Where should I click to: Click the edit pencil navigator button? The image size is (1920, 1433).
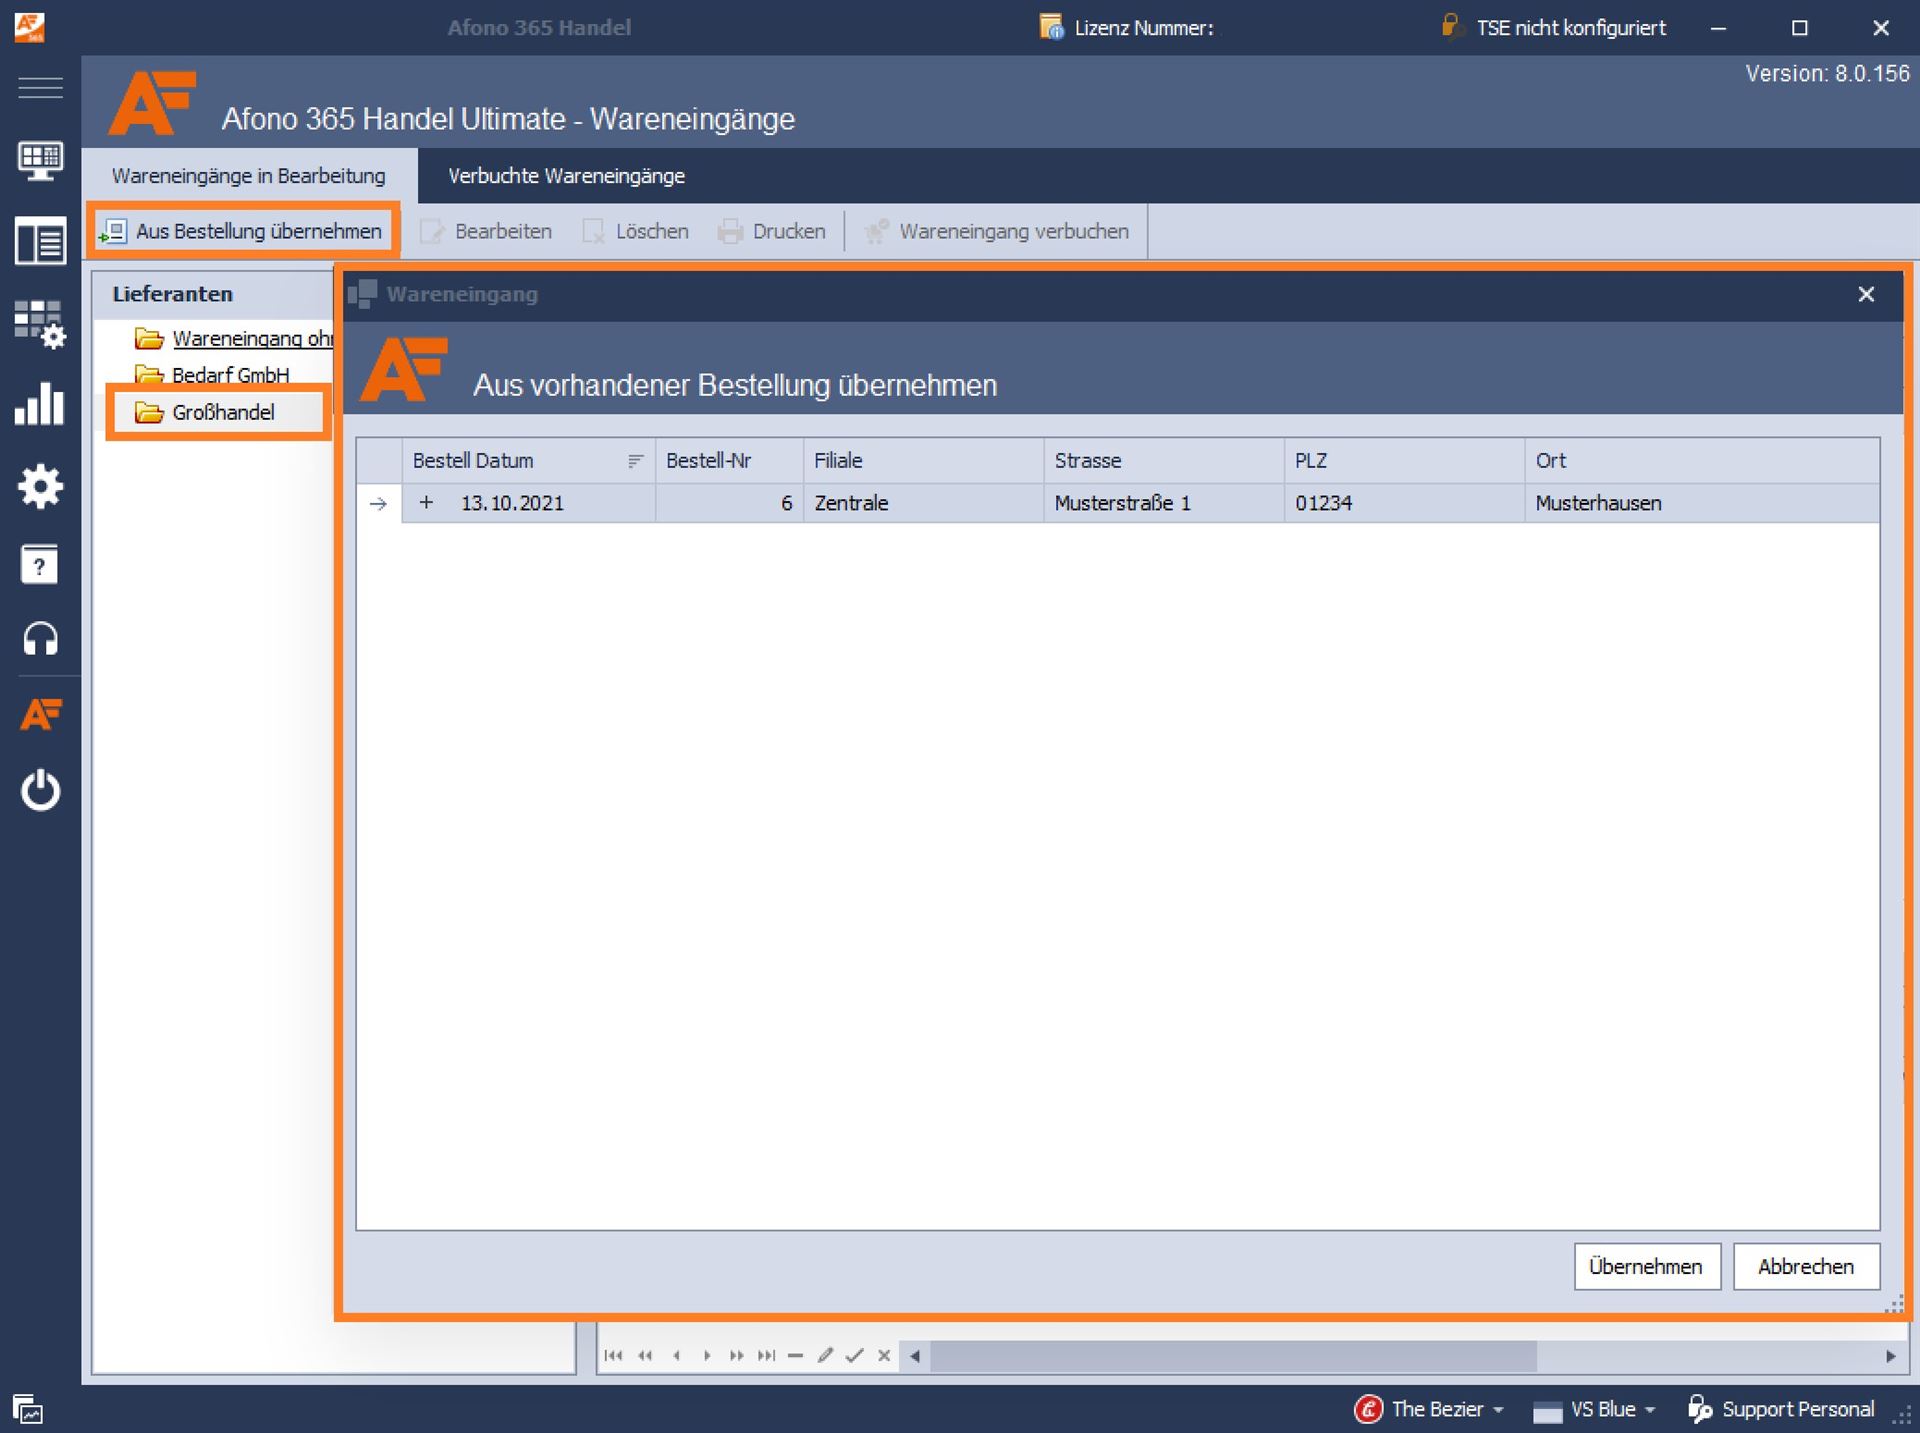(x=825, y=1356)
